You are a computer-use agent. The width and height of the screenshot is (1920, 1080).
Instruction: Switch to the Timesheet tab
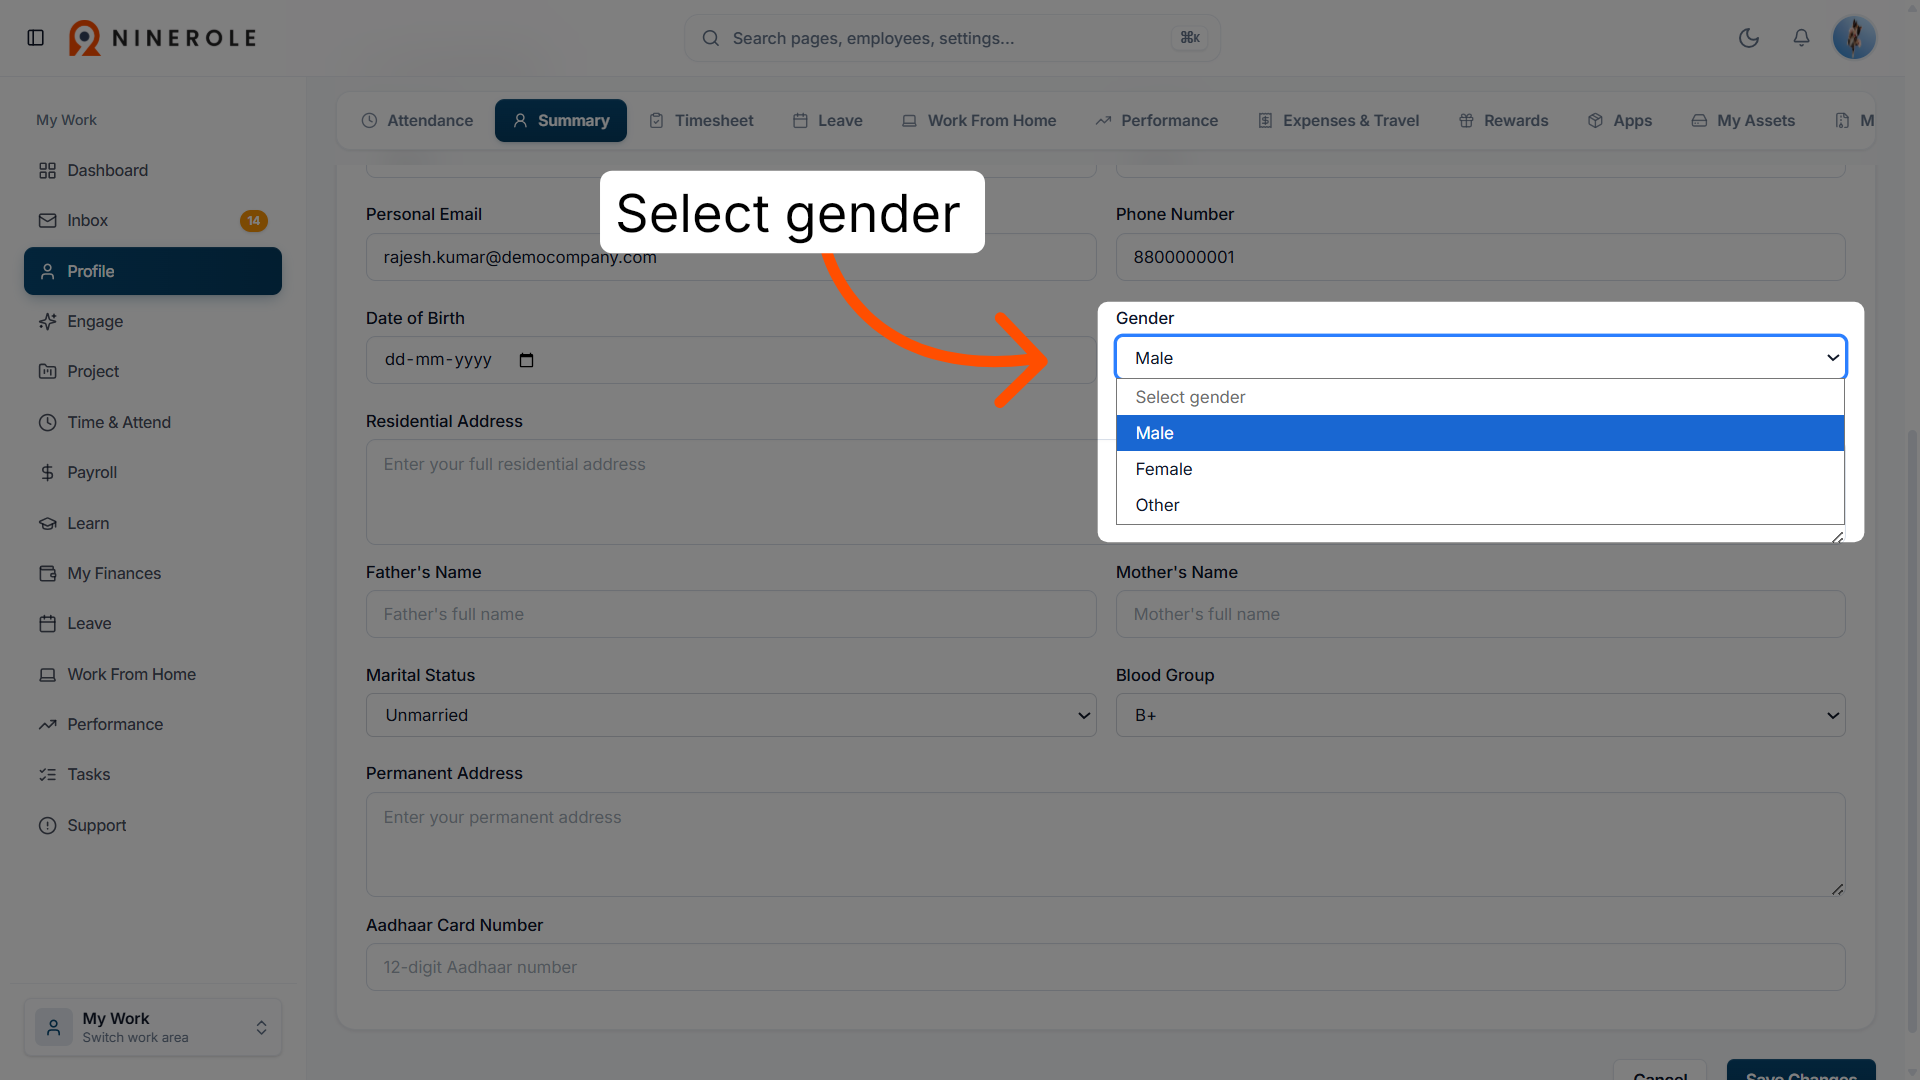coord(701,120)
